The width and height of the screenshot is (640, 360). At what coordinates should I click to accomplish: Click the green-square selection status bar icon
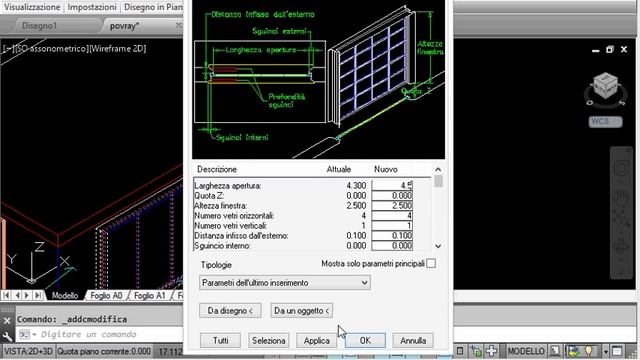476,351
